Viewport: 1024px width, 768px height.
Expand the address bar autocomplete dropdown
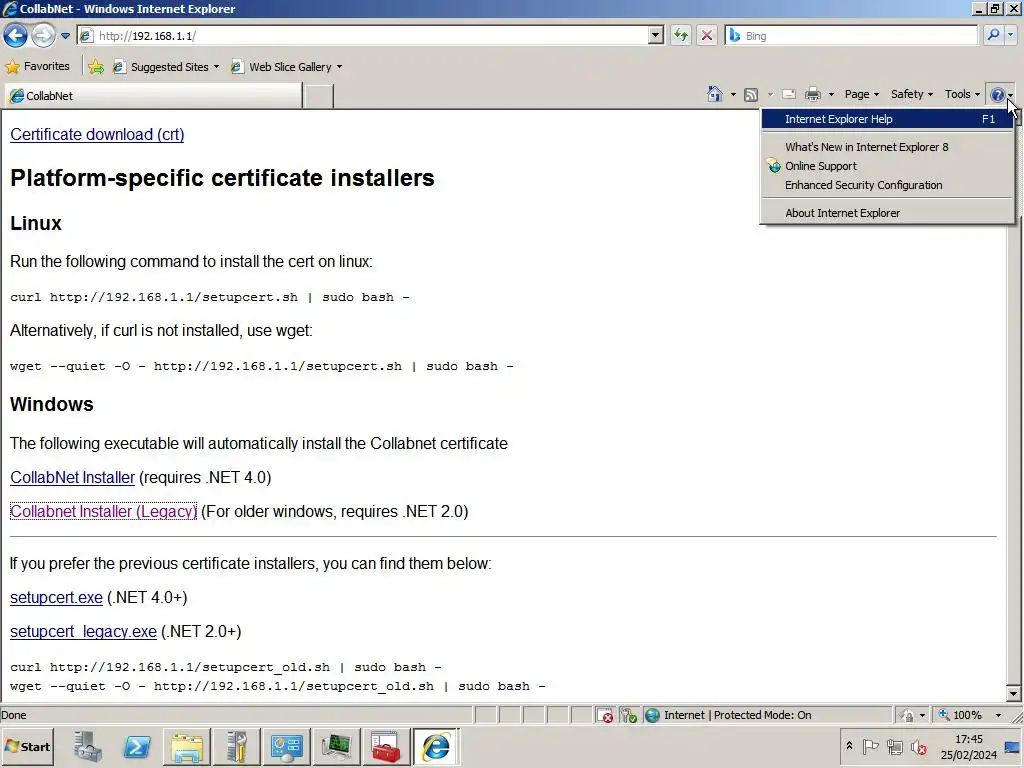[656, 36]
